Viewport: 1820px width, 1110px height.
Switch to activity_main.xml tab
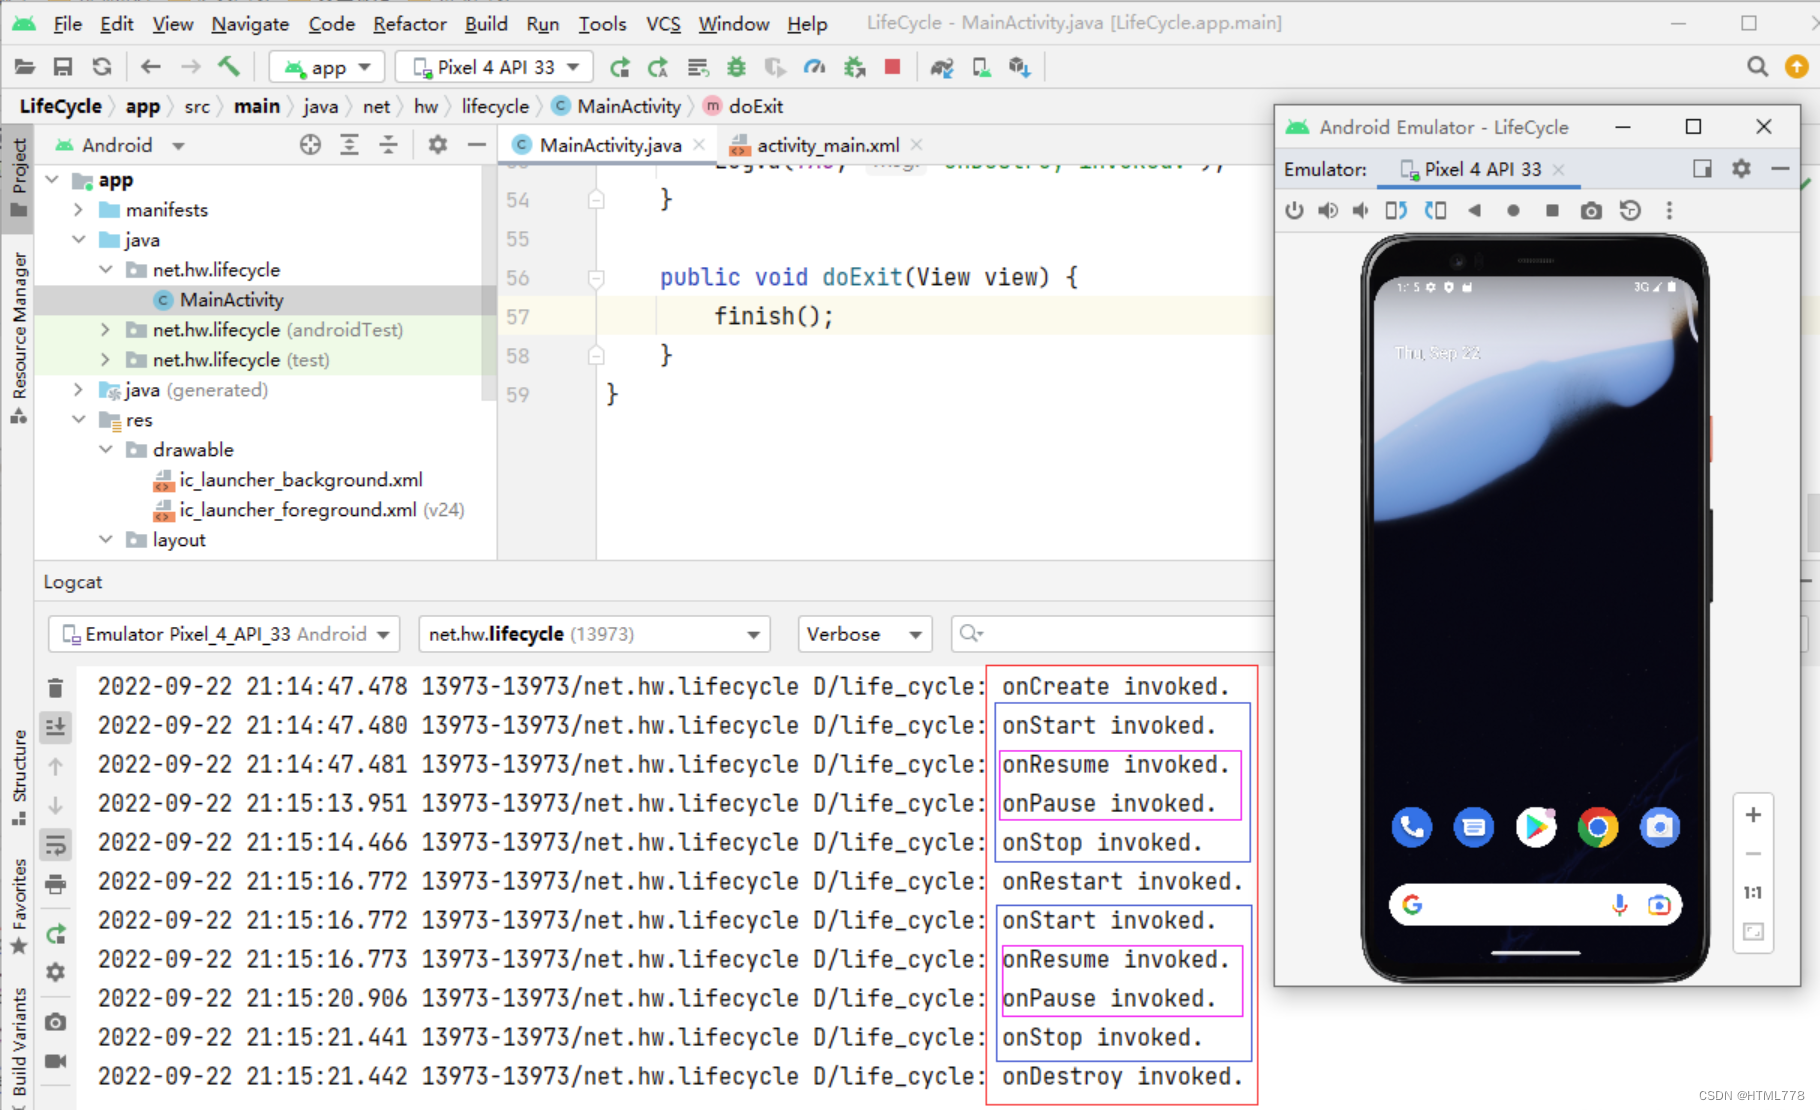pyautogui.click(x=827, y=145)
